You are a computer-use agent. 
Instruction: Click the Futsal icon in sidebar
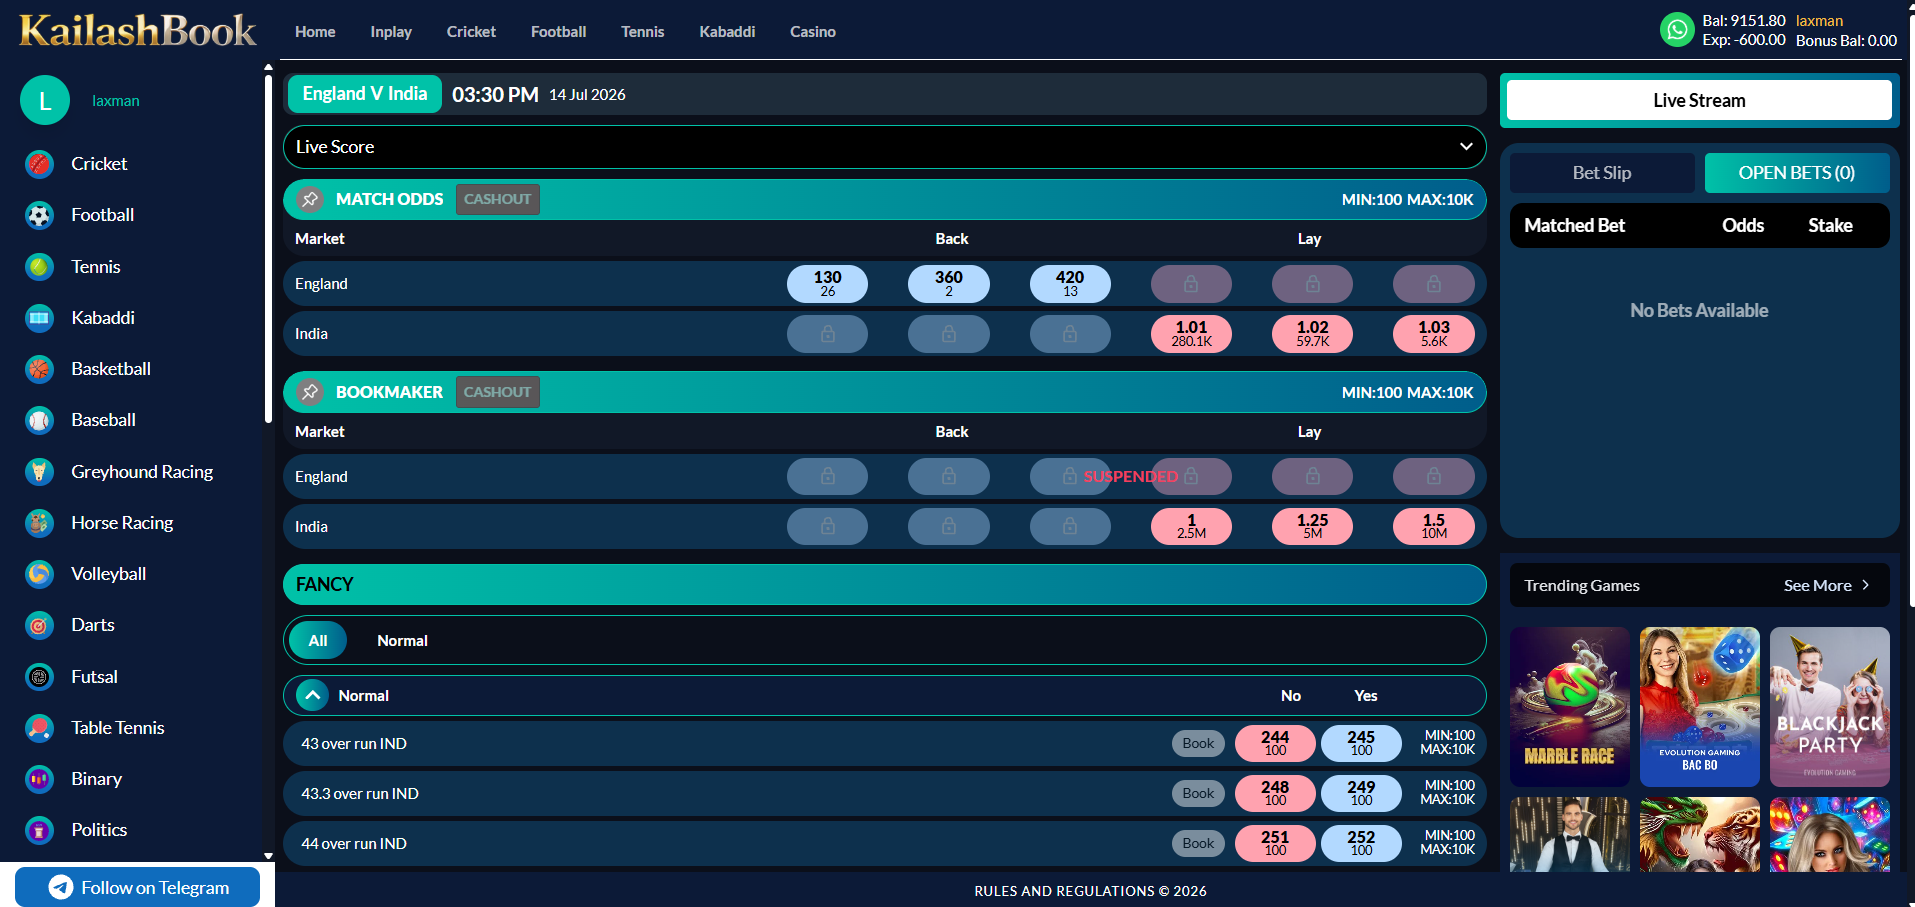tap(39, 677)
